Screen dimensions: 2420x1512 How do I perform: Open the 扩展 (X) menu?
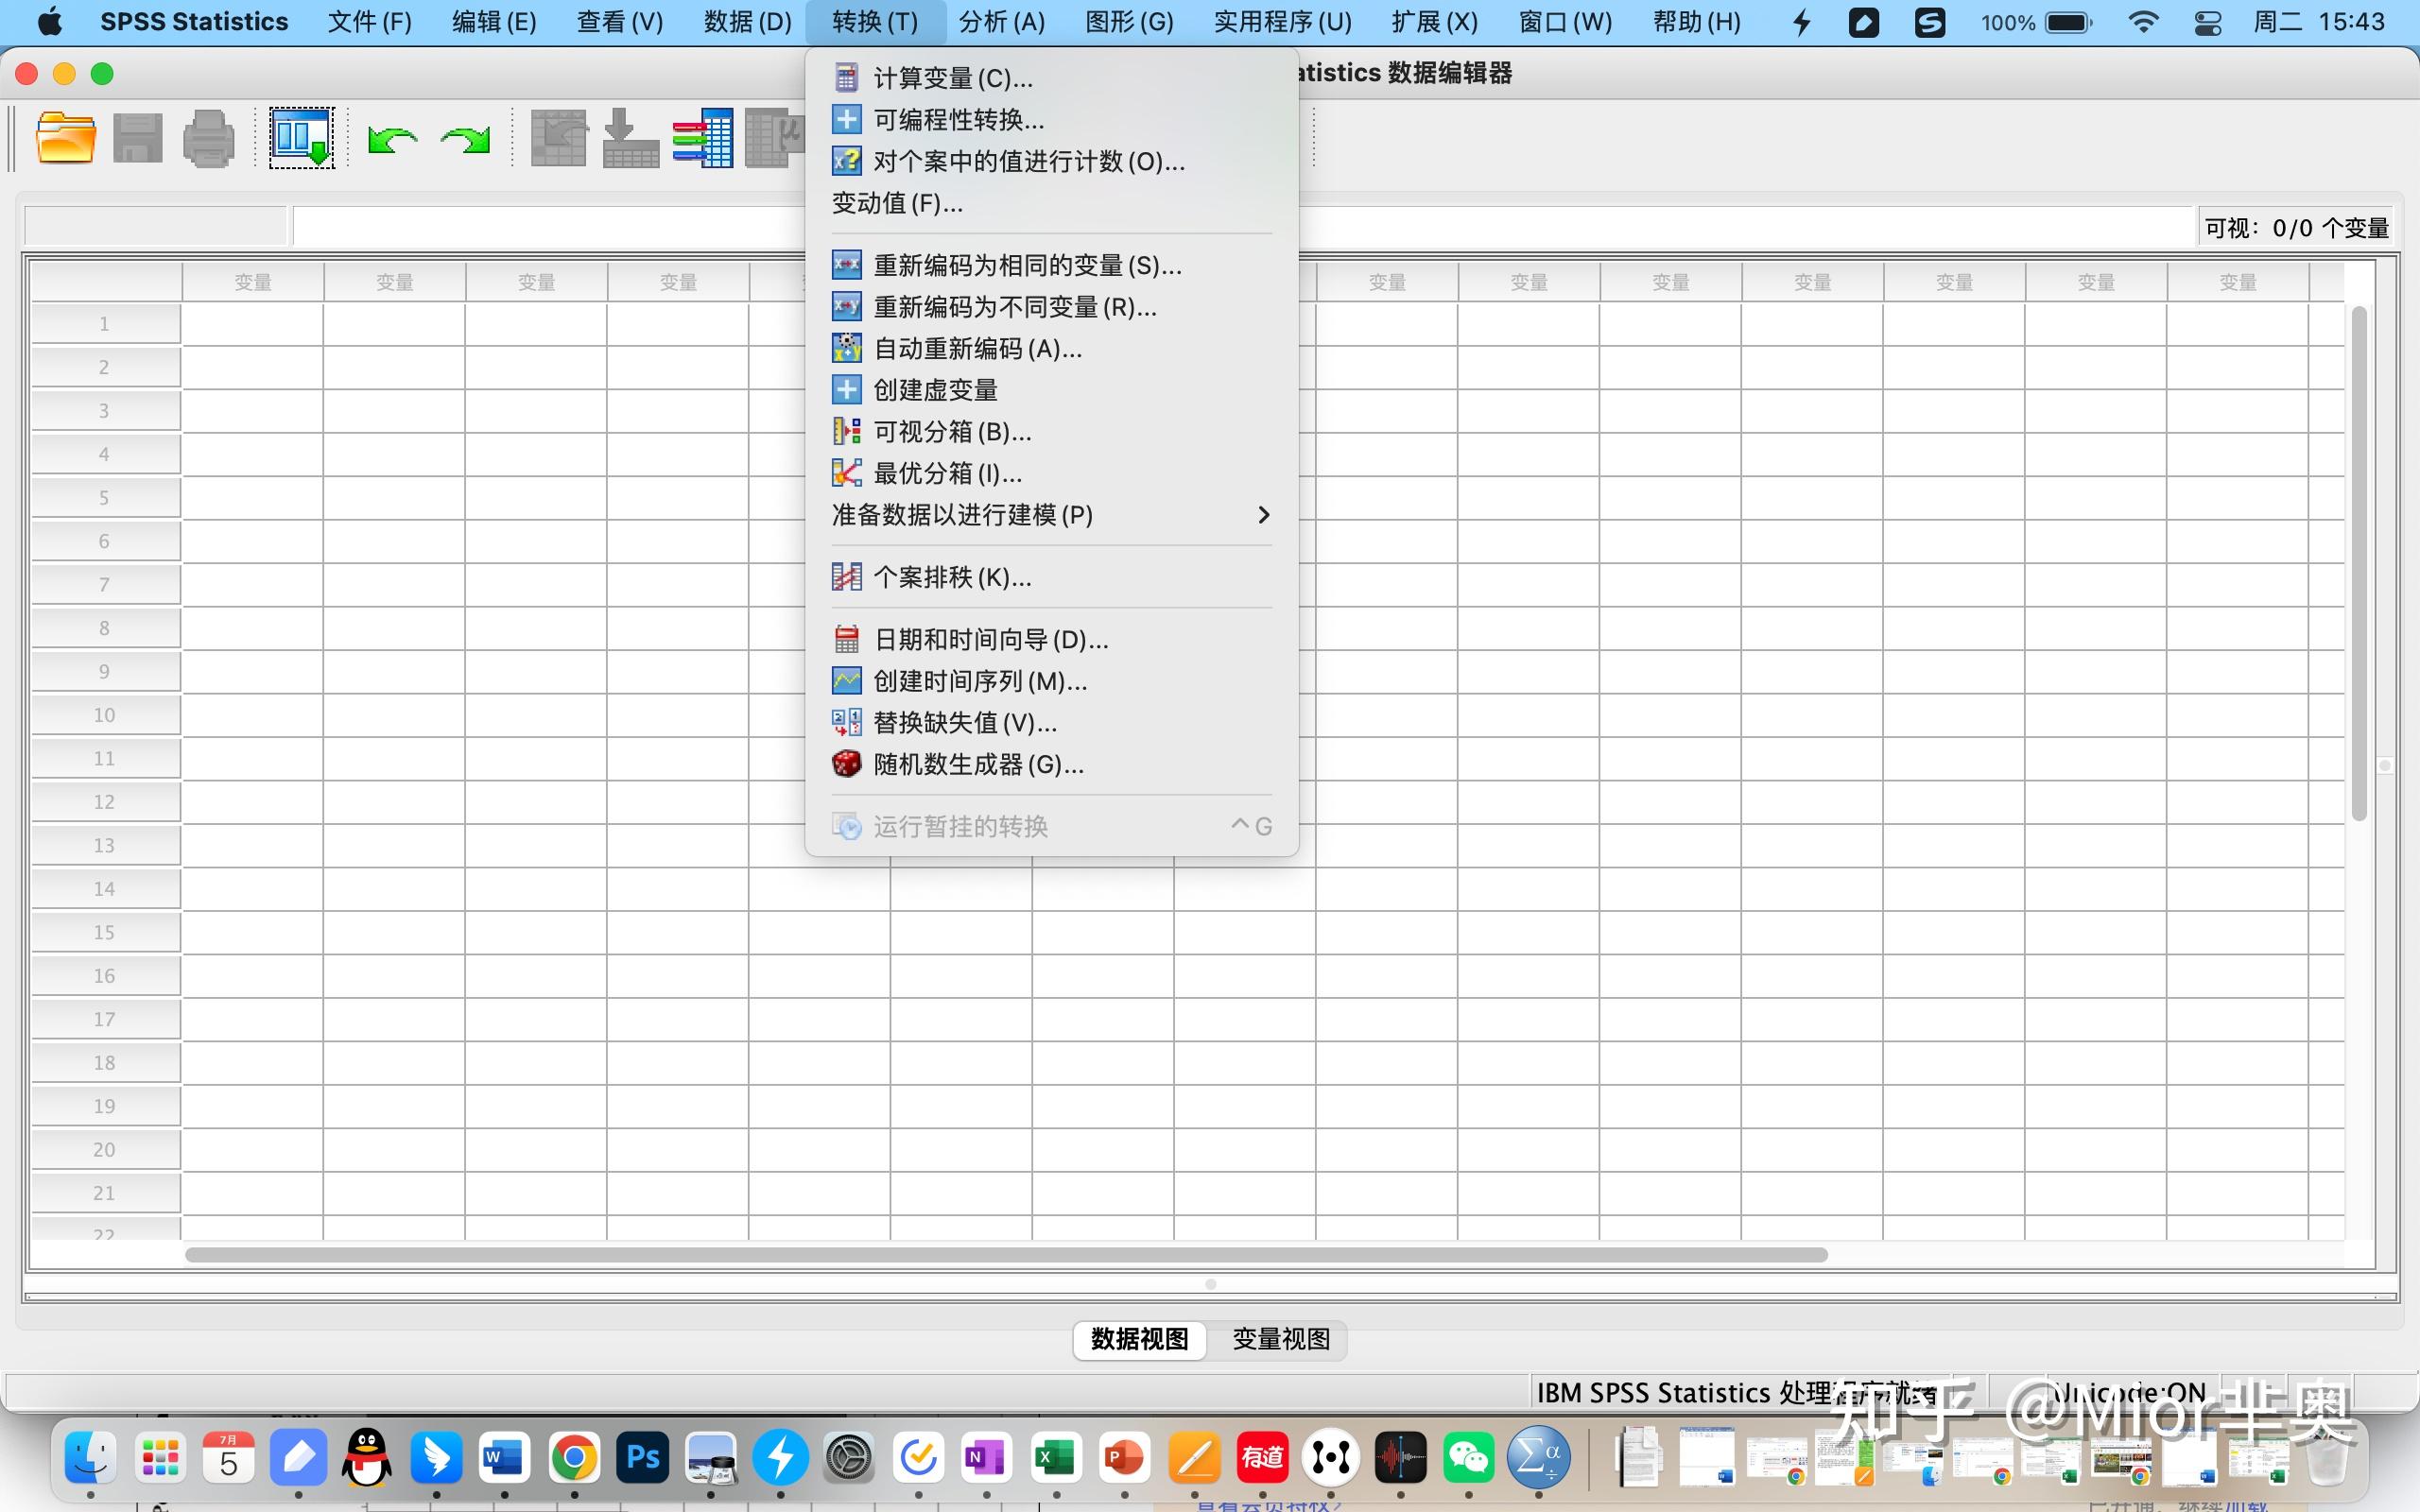1434,22
